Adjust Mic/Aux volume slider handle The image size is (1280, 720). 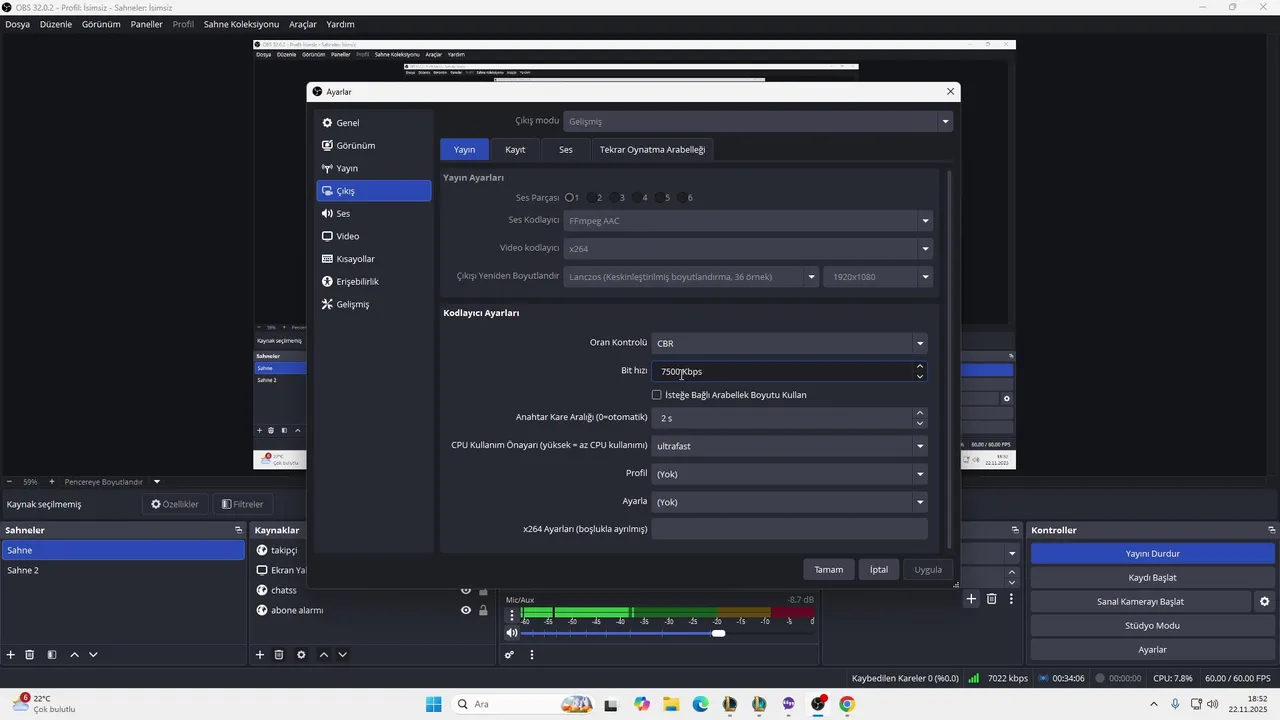point(718,633)
